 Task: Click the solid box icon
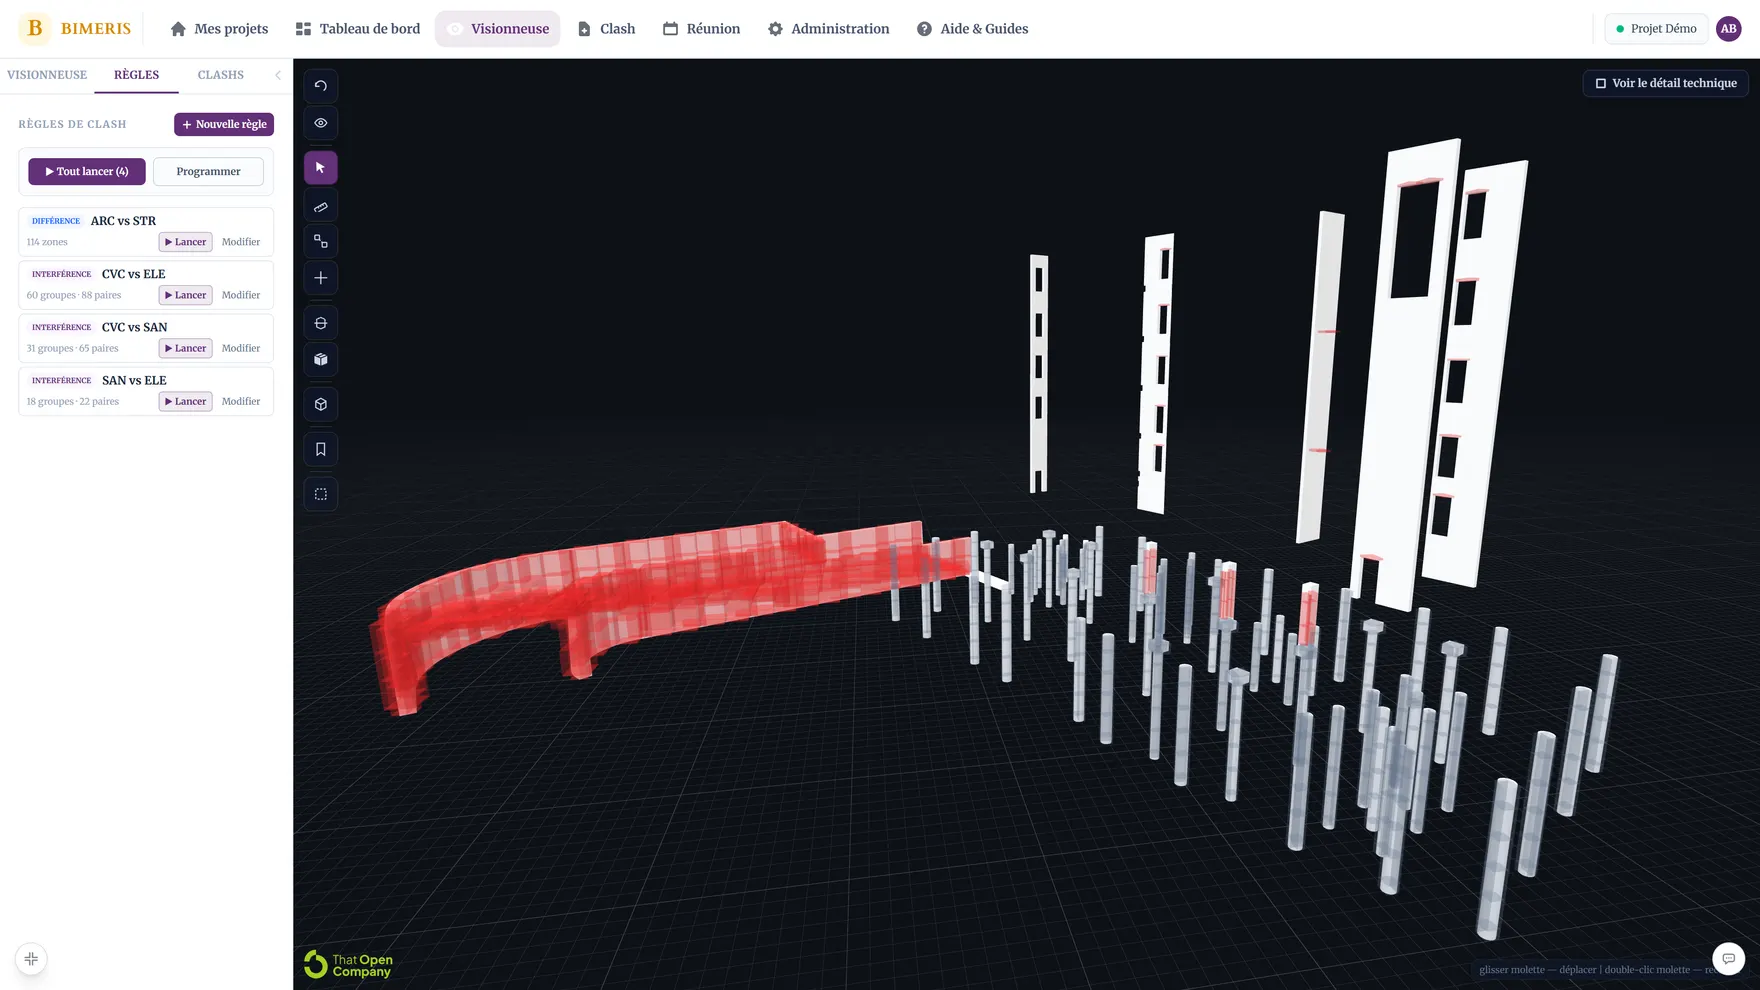pos(321,359)
